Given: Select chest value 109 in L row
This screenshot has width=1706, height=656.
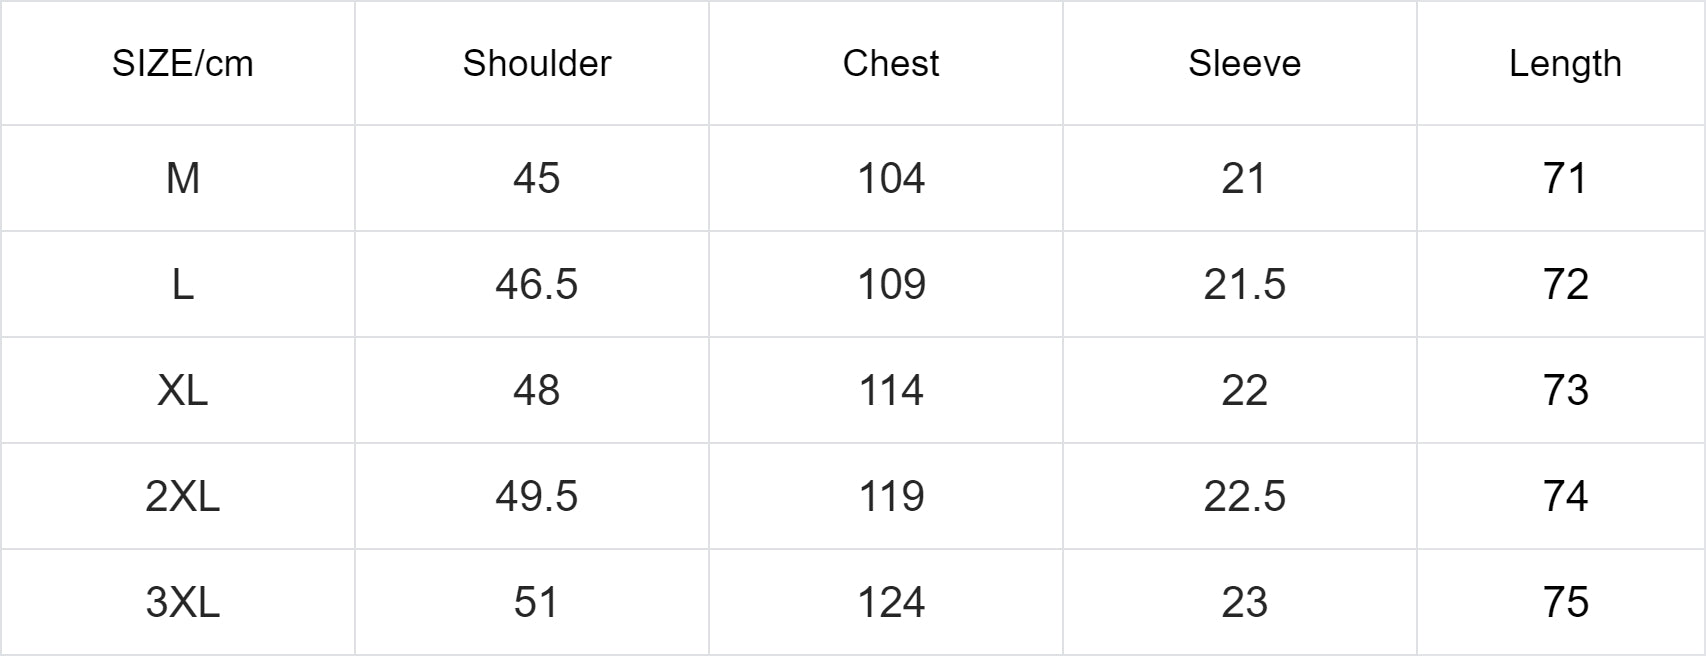Looking at the screenshot, I should coord(891,285).
